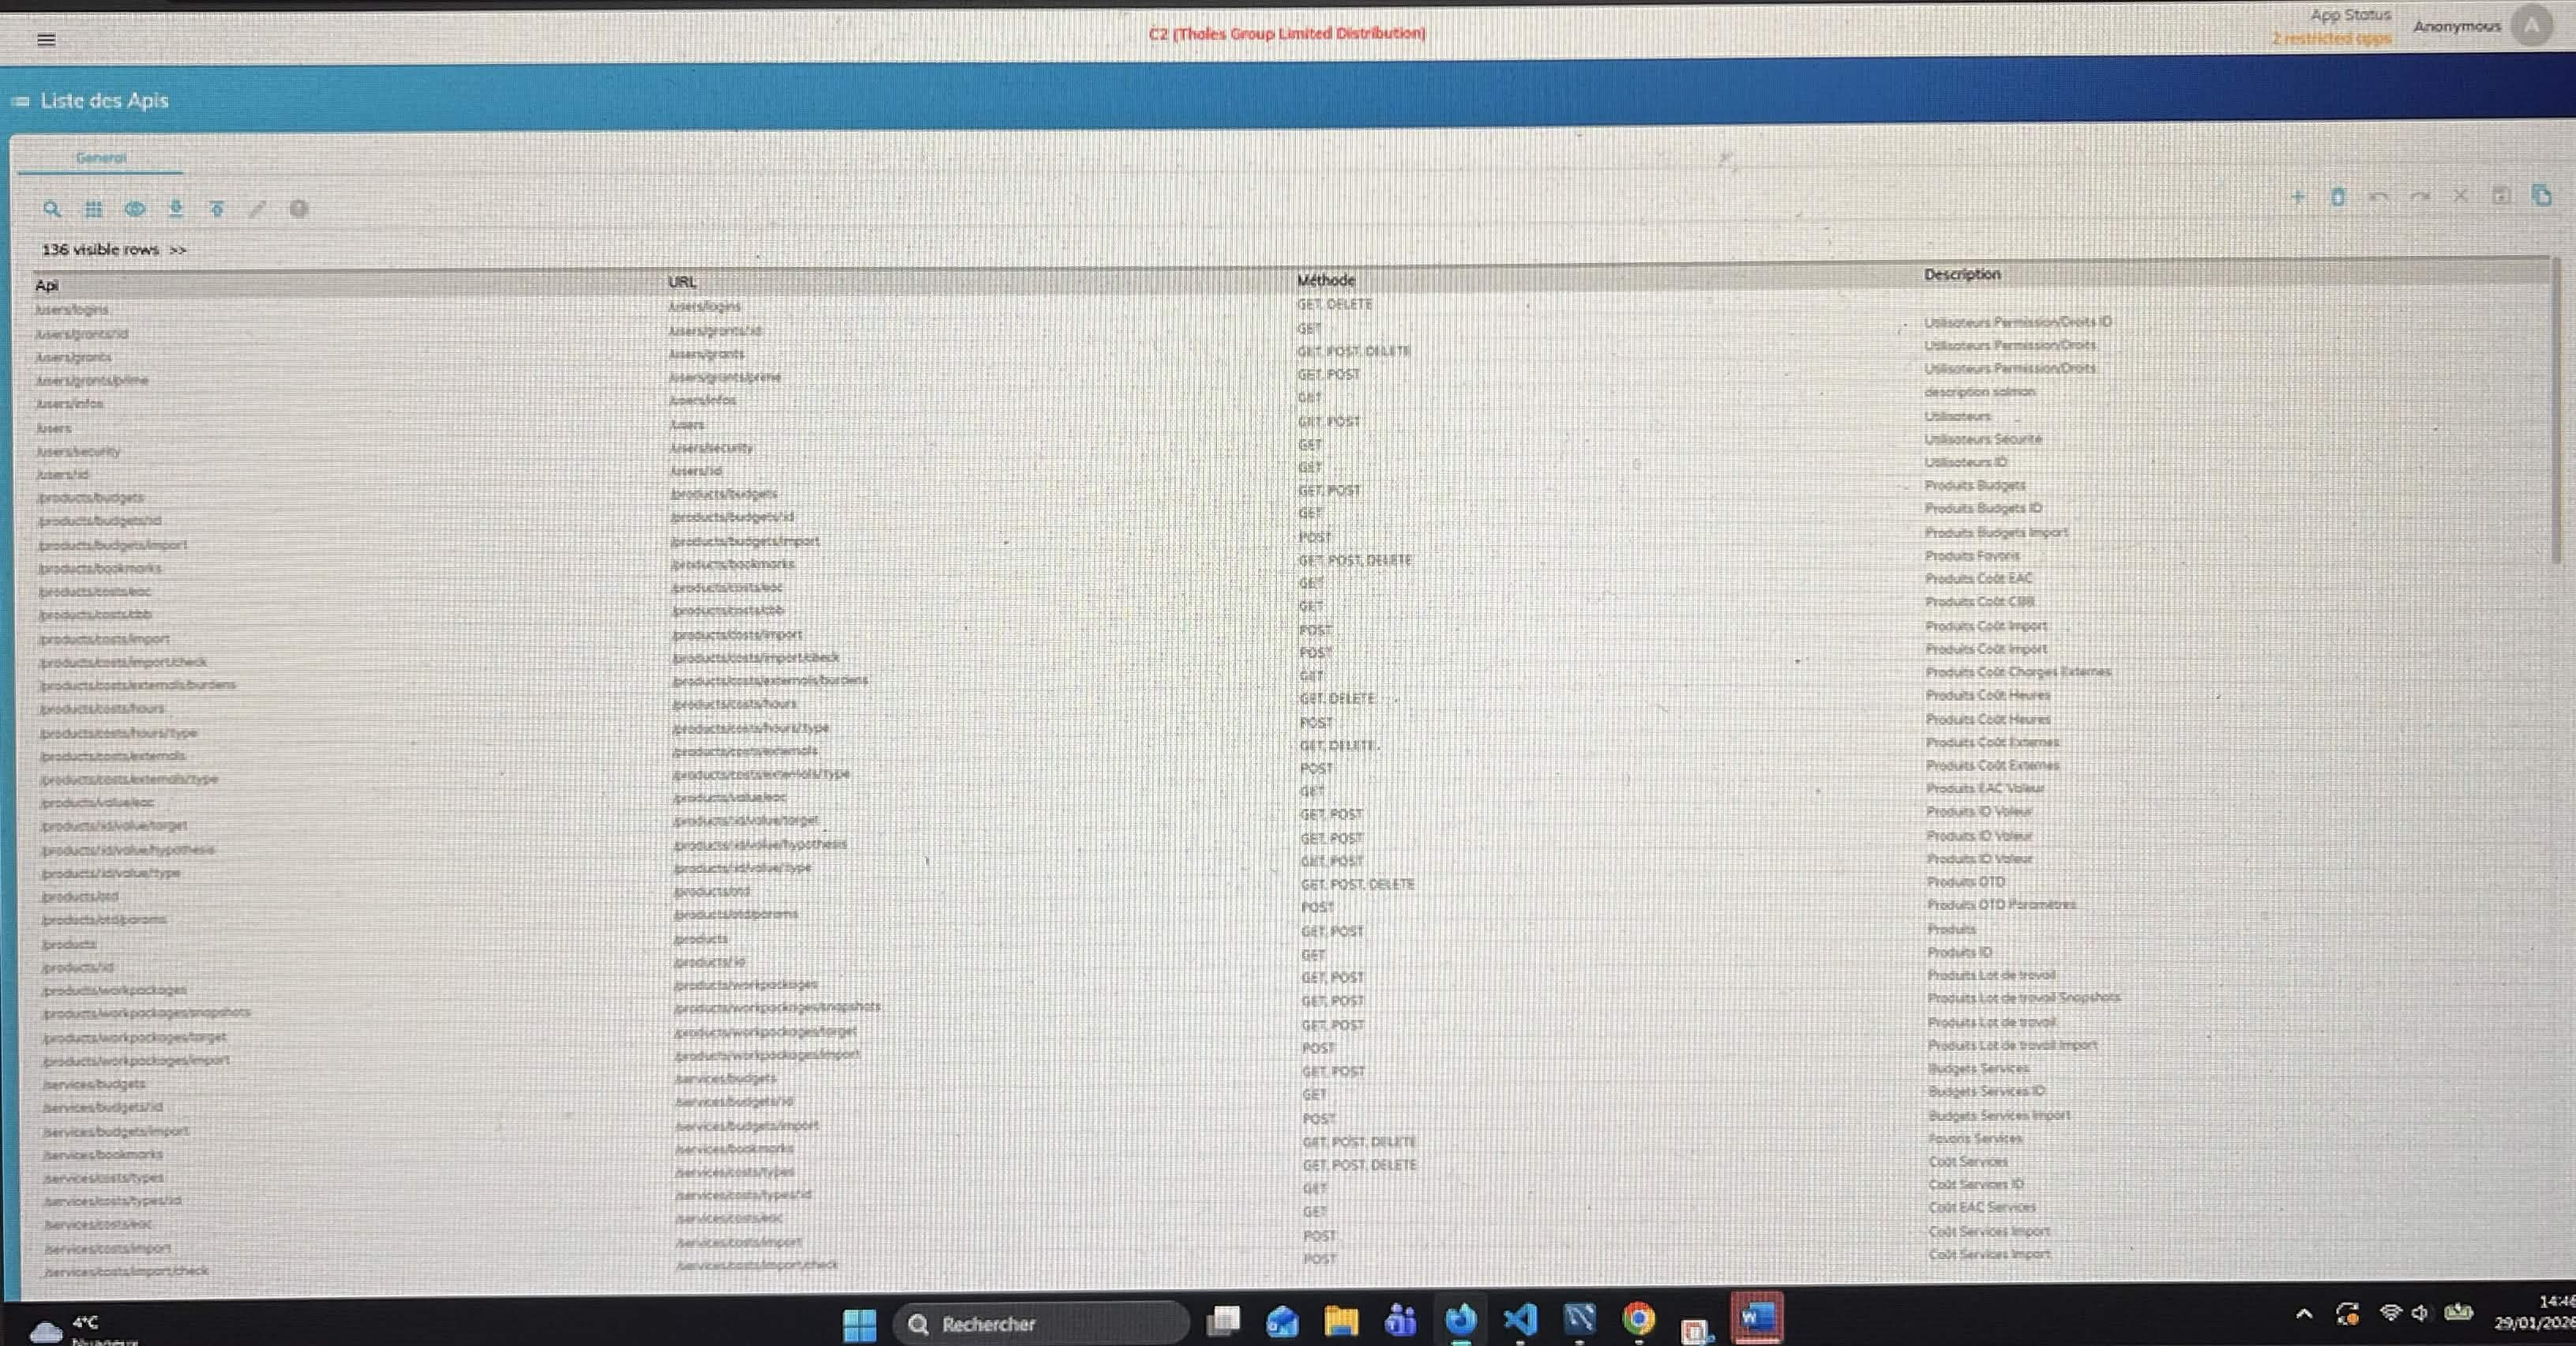
Task: Sort by the Méthode column header
Action: 1325,280
